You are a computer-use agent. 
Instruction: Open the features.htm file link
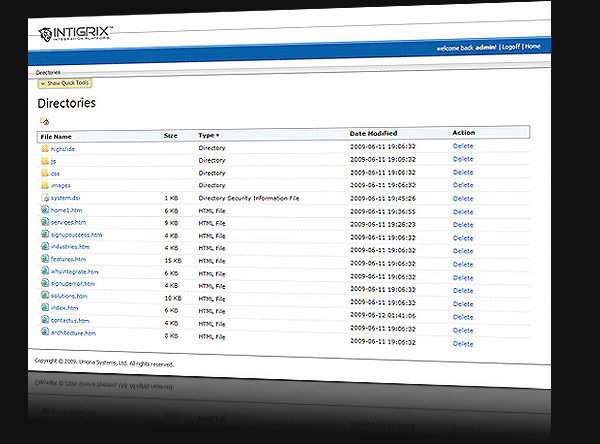pyautogui.click(x=68, y=259)
